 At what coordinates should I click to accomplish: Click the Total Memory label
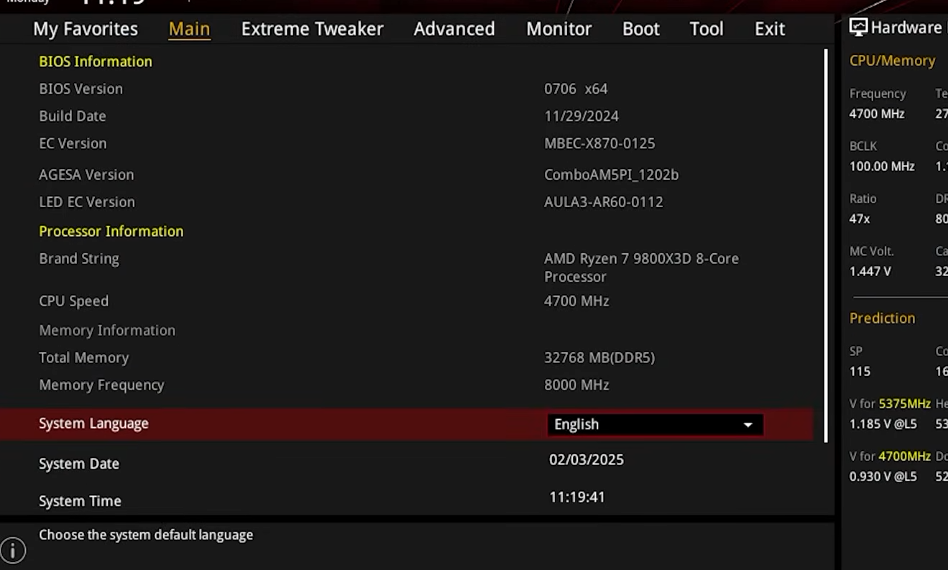pos(84,358)
